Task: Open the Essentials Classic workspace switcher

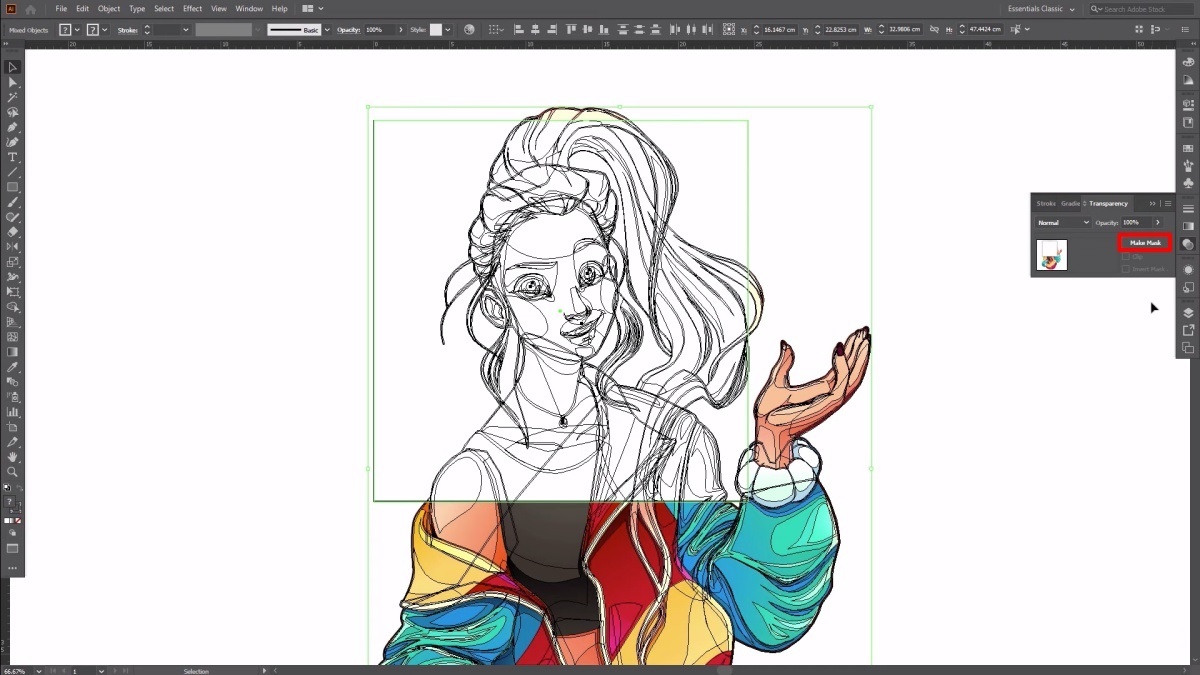Action: pos(1042,9)
